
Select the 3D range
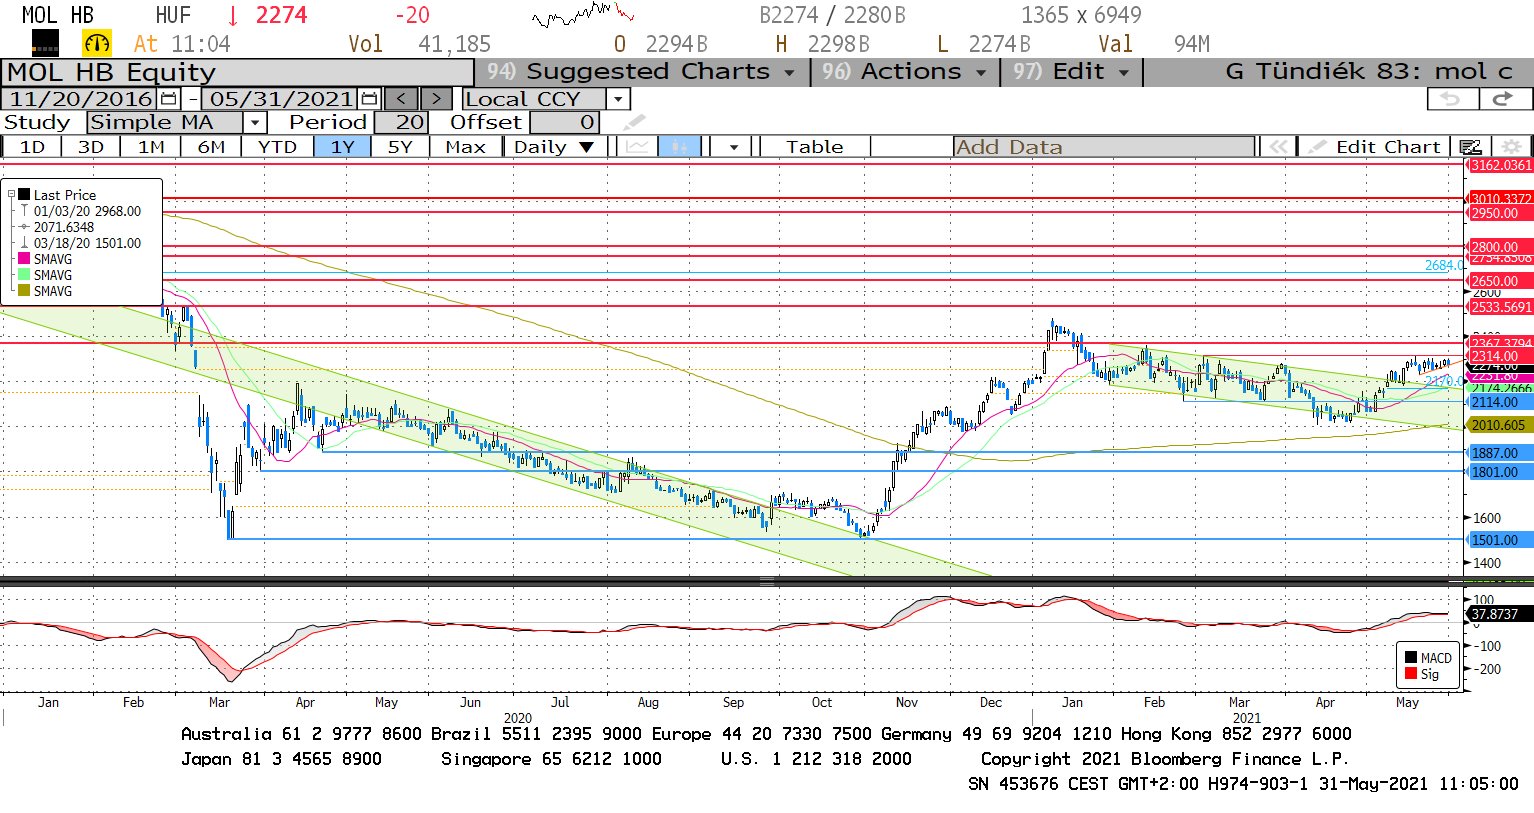(x=91, y=147)
